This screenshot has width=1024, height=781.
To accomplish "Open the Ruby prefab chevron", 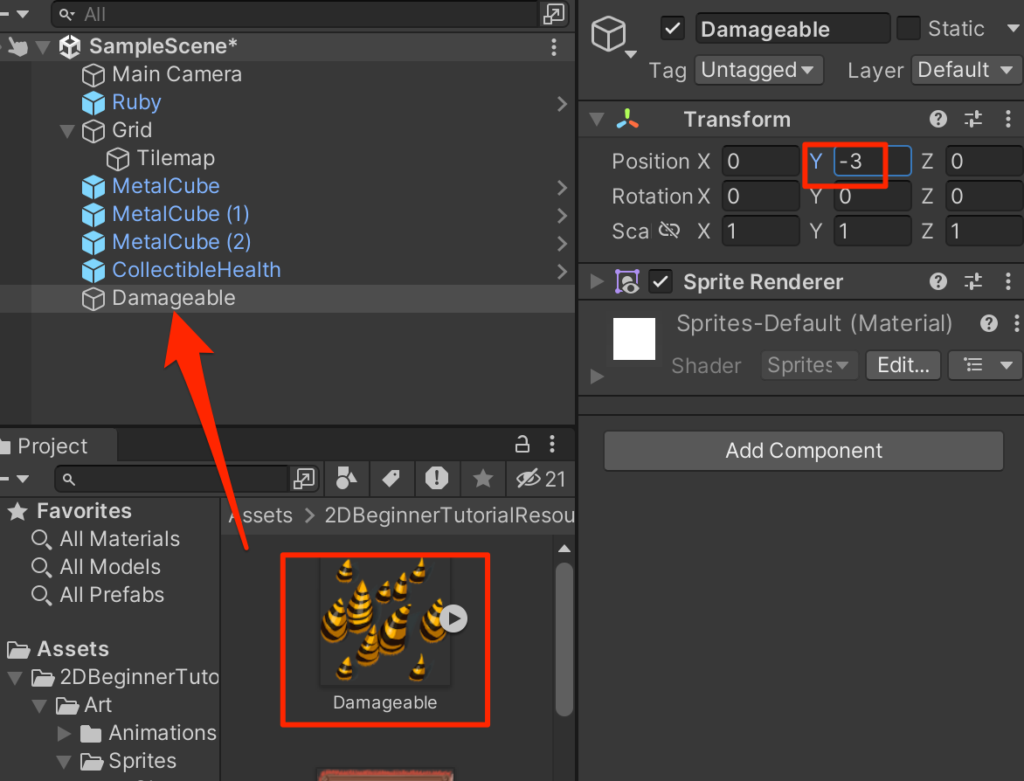I will point(562,104).
